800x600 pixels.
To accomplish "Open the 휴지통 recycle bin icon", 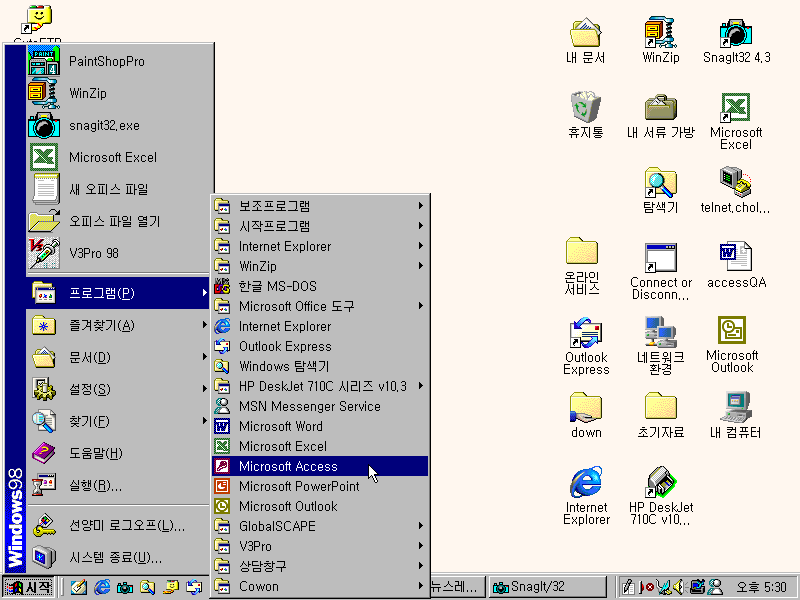I will point(585,116).
